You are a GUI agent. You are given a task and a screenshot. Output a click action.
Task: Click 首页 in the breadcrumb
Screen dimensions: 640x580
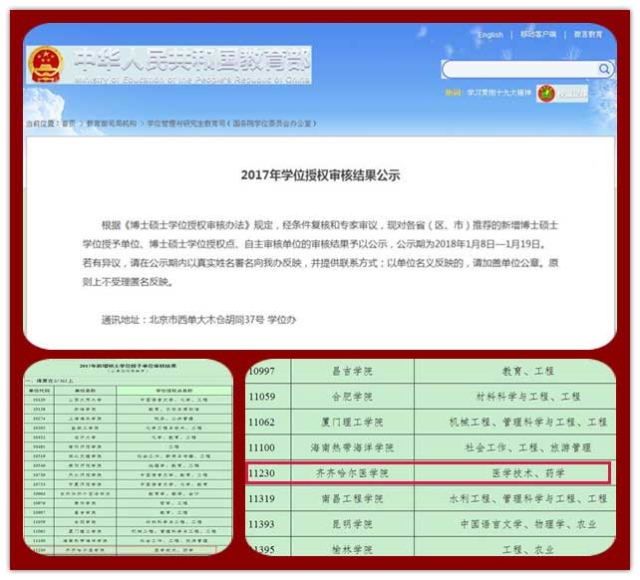67,123
